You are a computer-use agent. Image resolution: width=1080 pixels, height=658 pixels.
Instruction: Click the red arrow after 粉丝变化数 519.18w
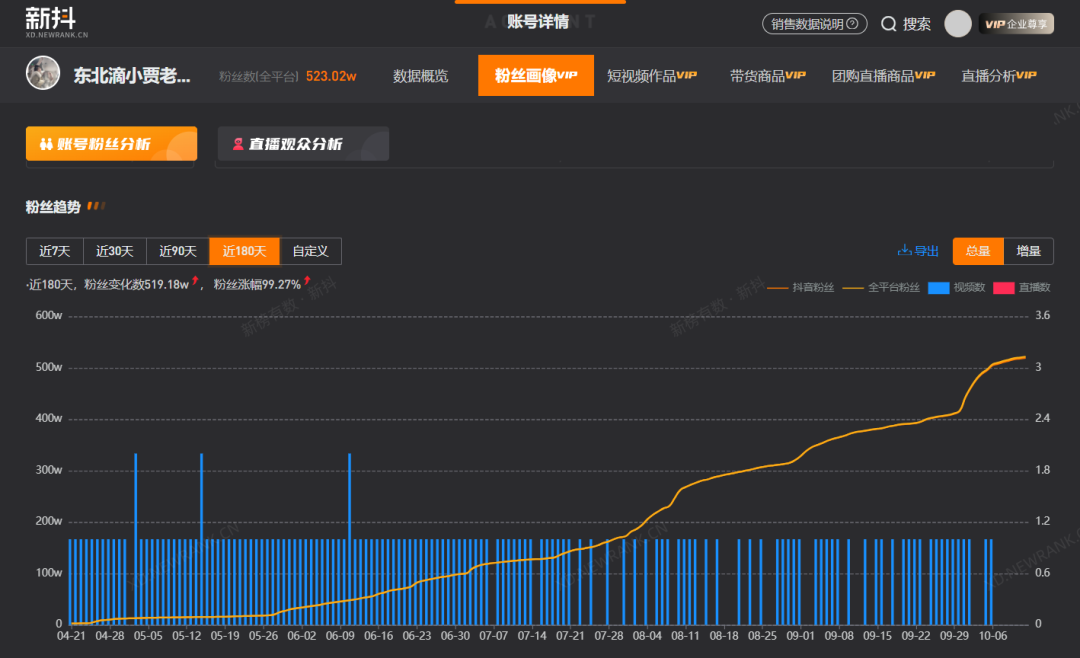click(x=196, y=282)
